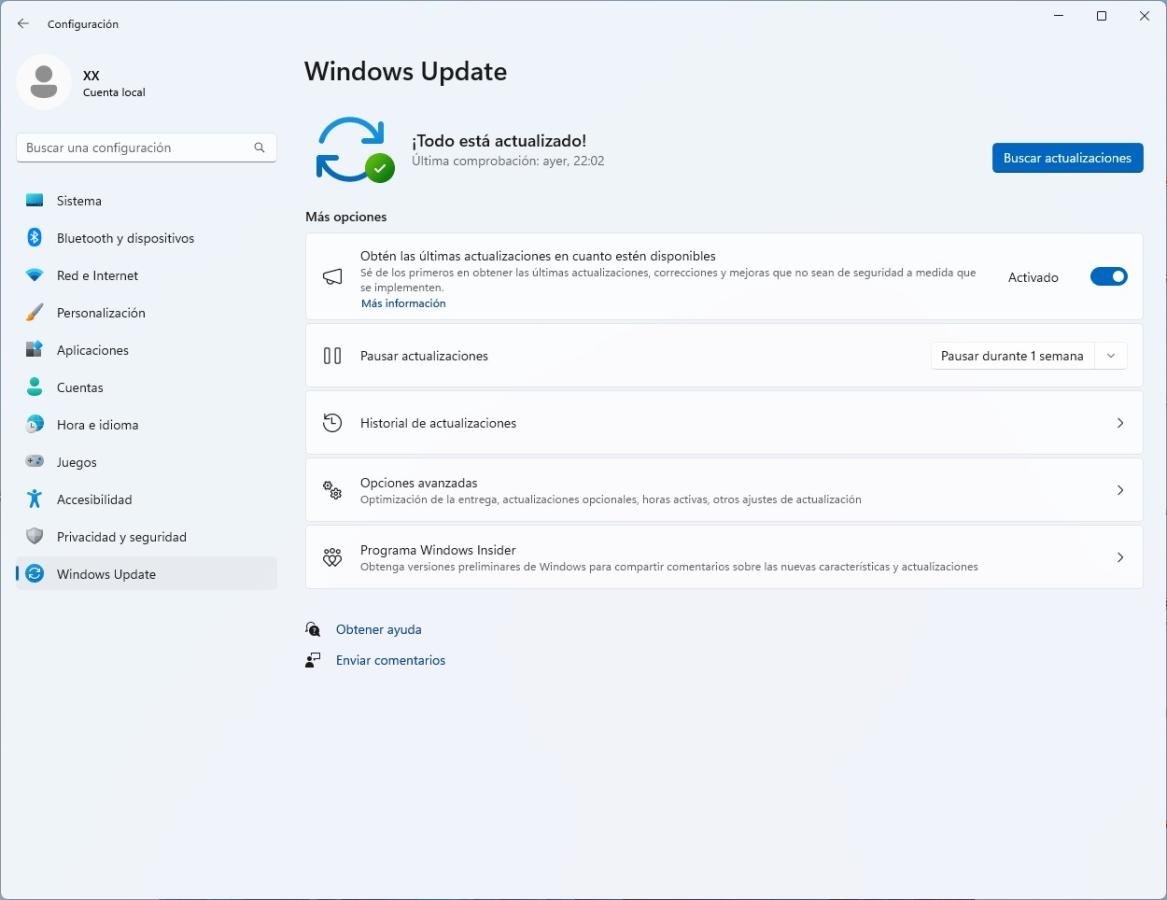1167x900 pixels.
Task: Click the Accesibilidad person icon
Action: pyautogui.click(x=35, y=499)
